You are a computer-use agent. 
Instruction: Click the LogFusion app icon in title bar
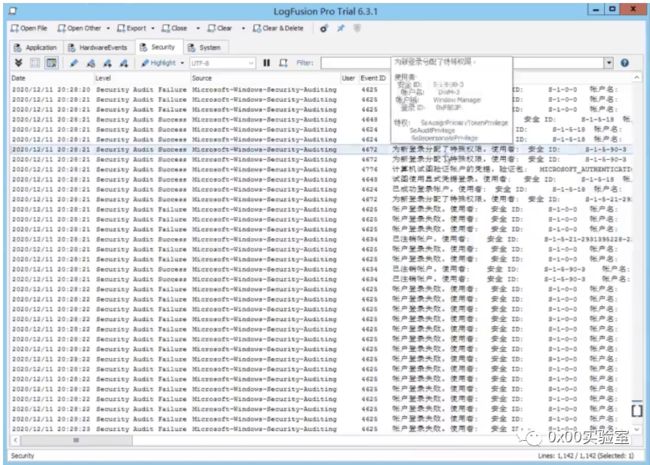[13, 10]
